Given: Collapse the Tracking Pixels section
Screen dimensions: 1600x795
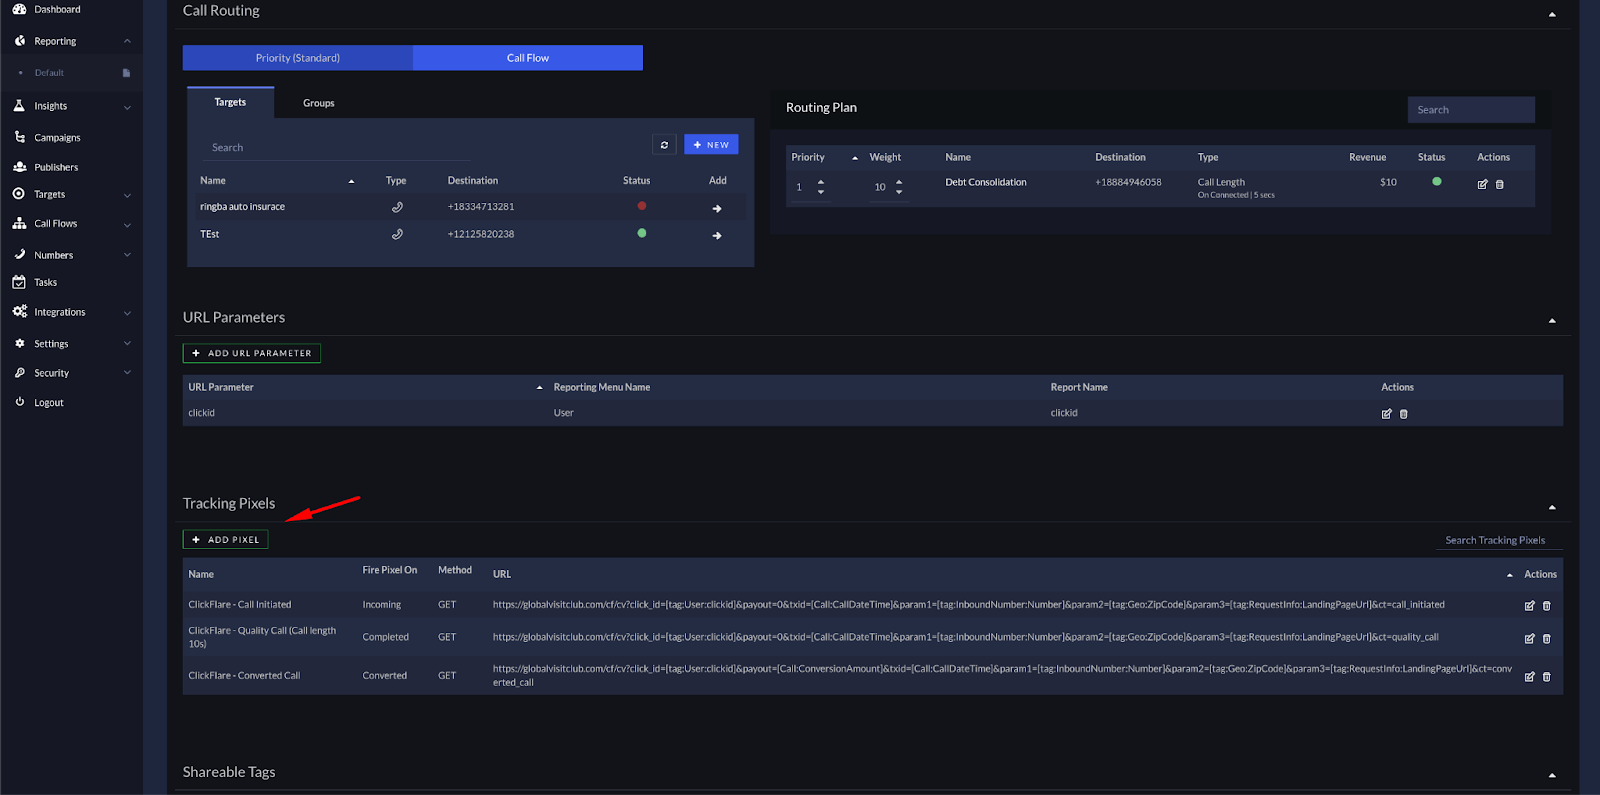Looking at the screenshot, I should 1552,507.
